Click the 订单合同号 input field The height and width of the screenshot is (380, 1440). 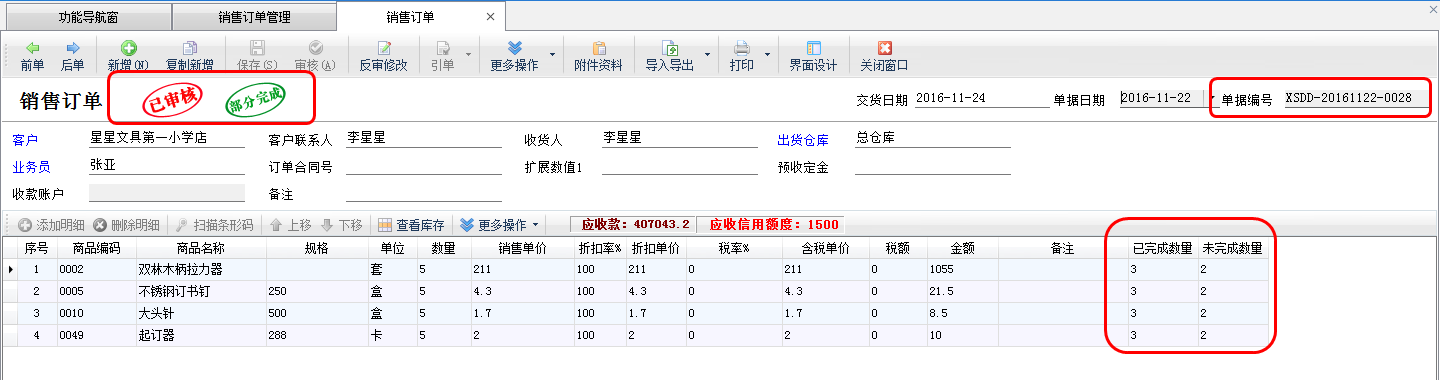click(x=423, y=167)
